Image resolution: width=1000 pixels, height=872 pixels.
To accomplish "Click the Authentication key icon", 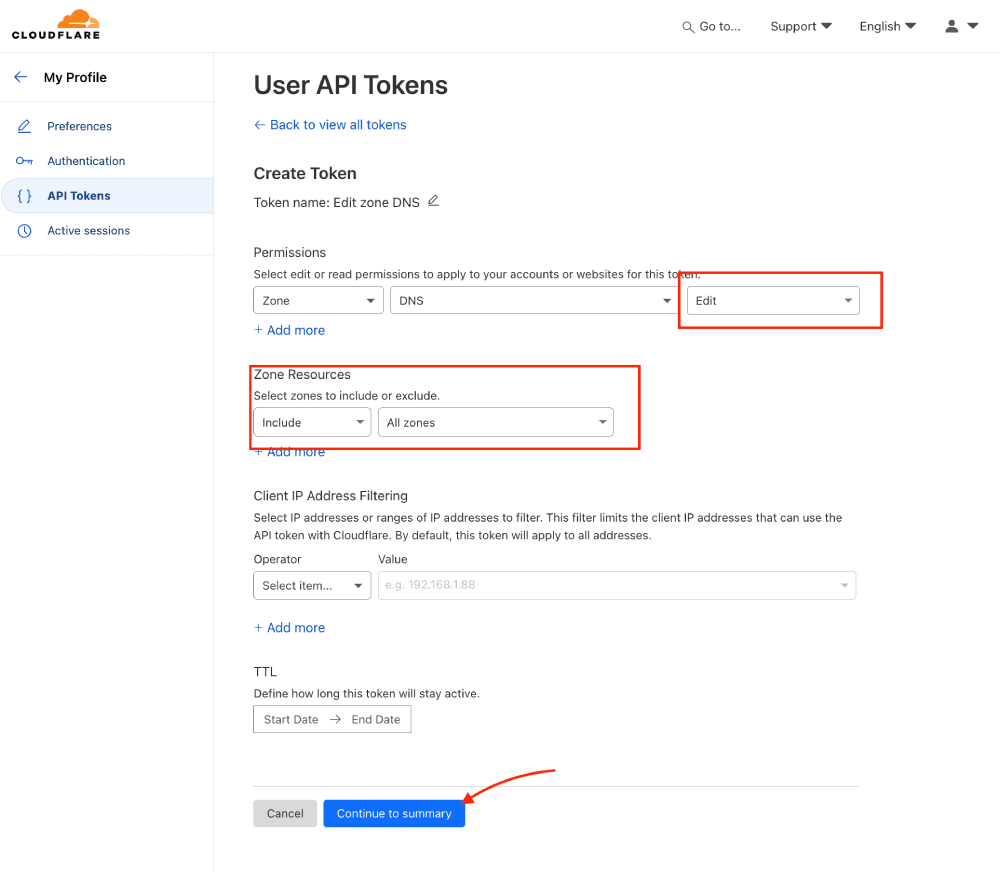I will [24, 161].
